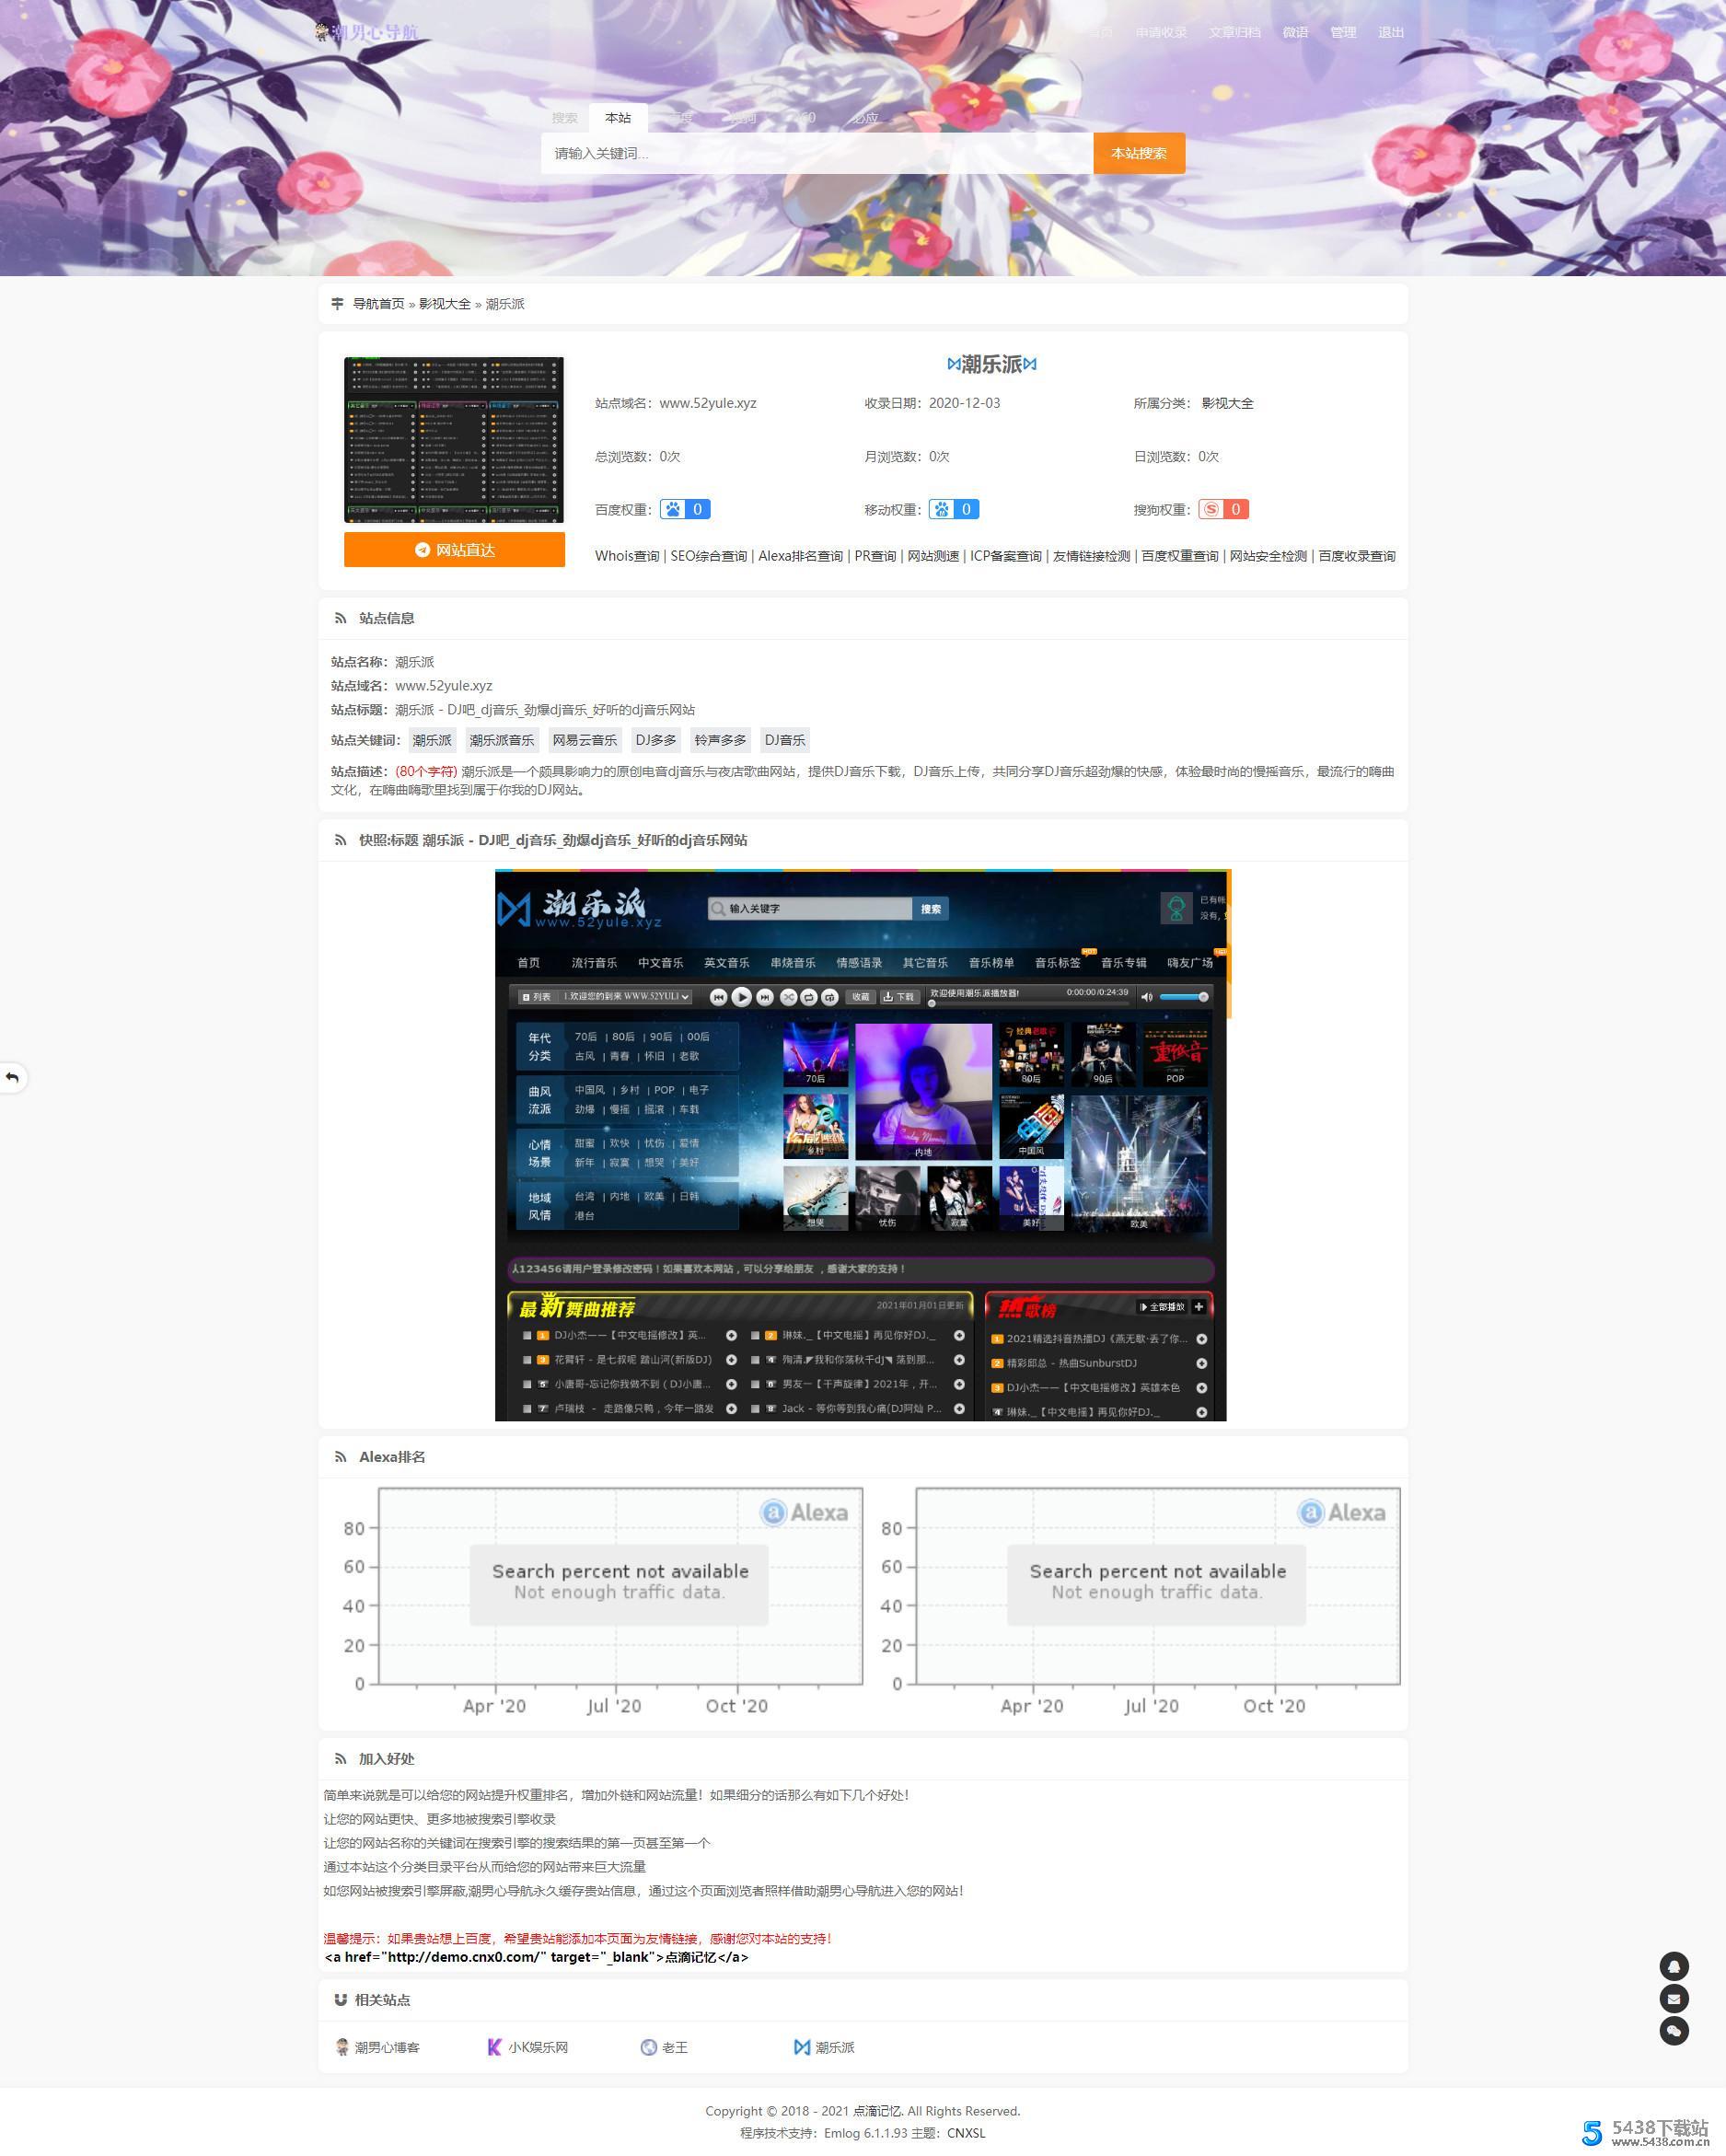Click the back arrow on the left page edge
Image resolution: width=1726 pixels, height=2156 pixels.
pos(13,1078)
